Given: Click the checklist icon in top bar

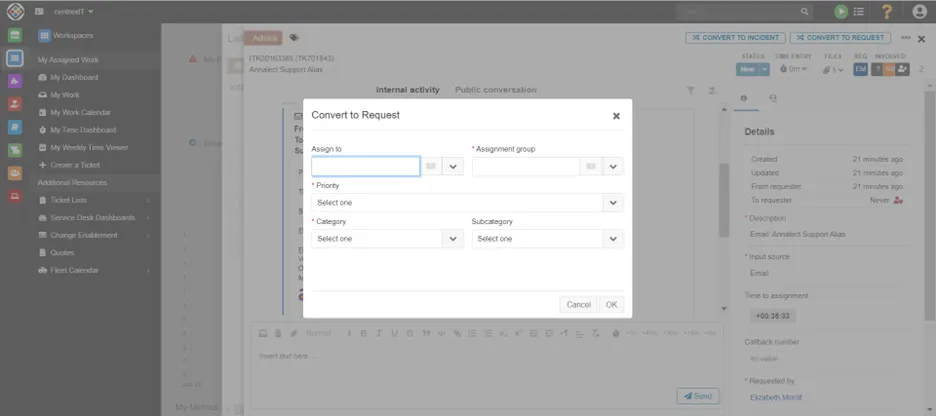Looking at the screenshot, I should click(x=858, y=11).
